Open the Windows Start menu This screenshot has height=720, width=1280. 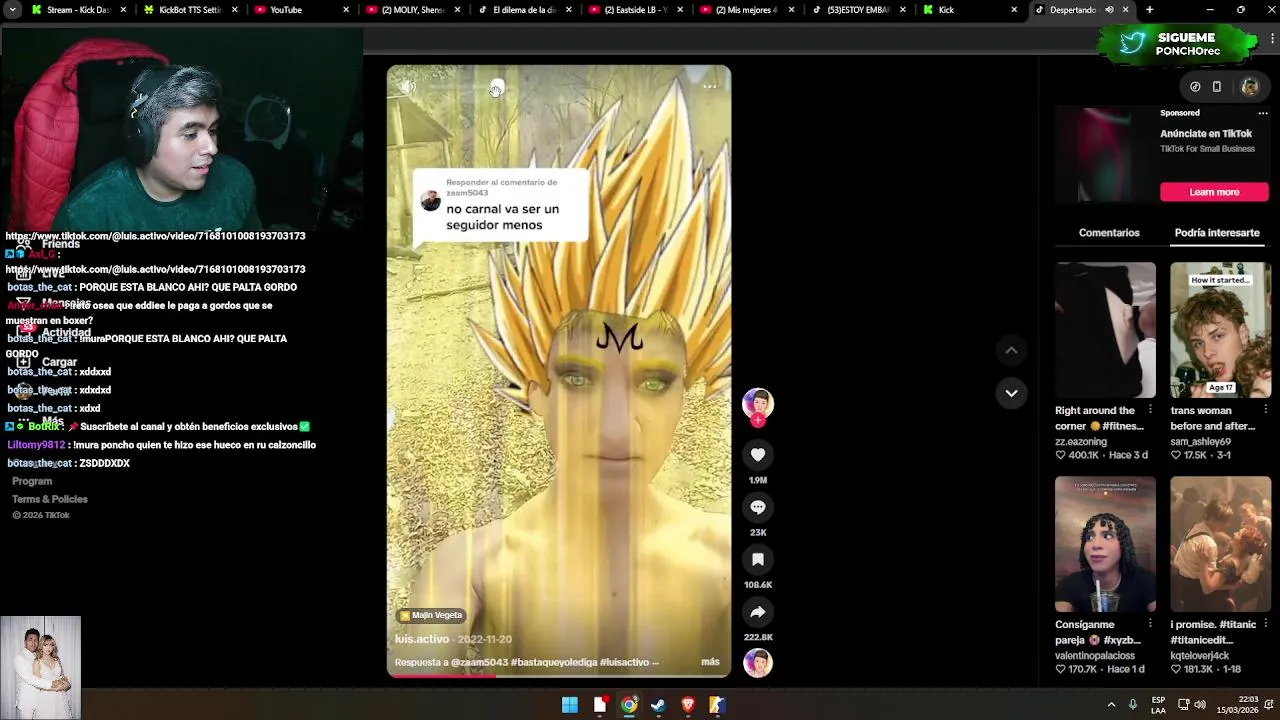pyautogui.click(x=570, y=705)
